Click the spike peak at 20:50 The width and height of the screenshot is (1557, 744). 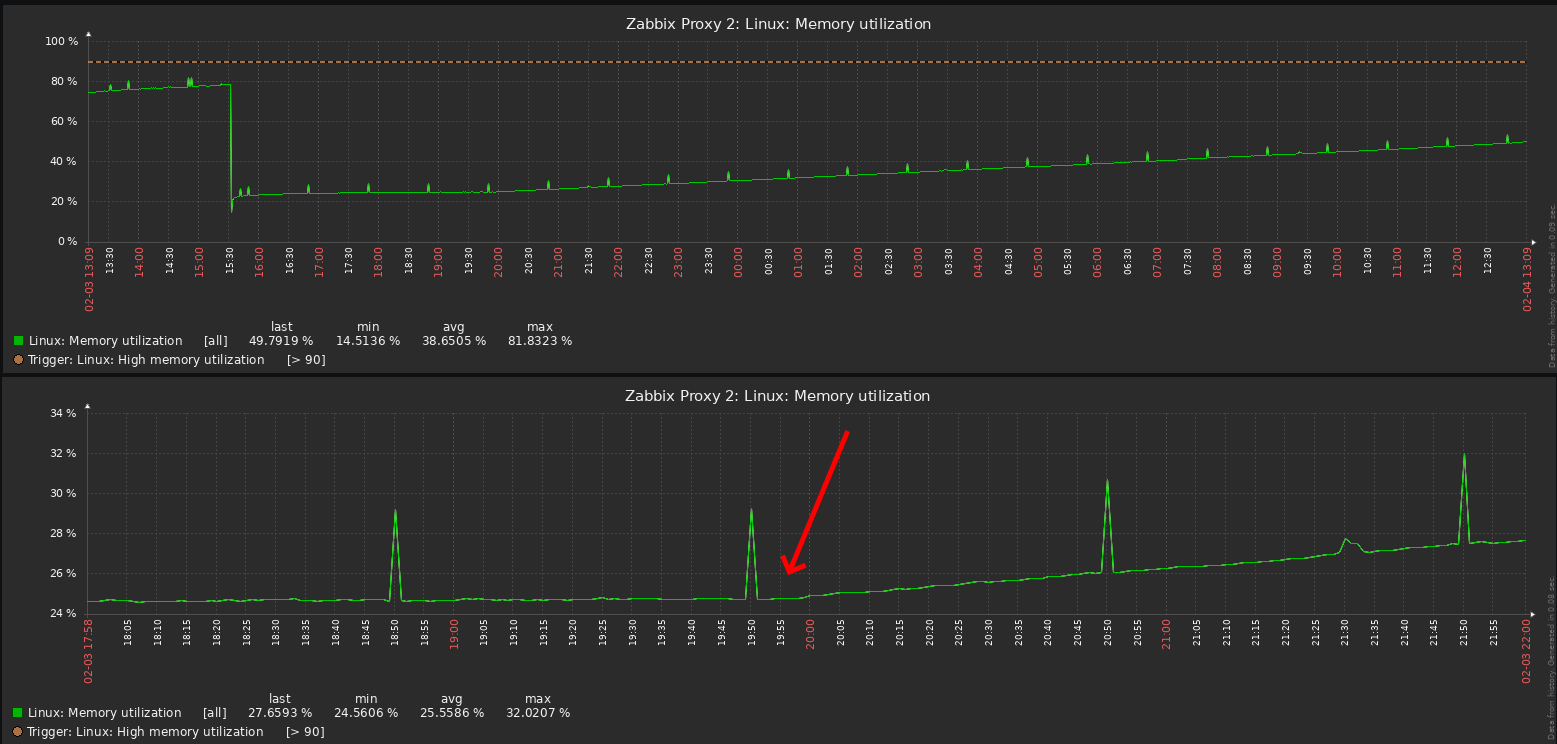(1107, 481)
